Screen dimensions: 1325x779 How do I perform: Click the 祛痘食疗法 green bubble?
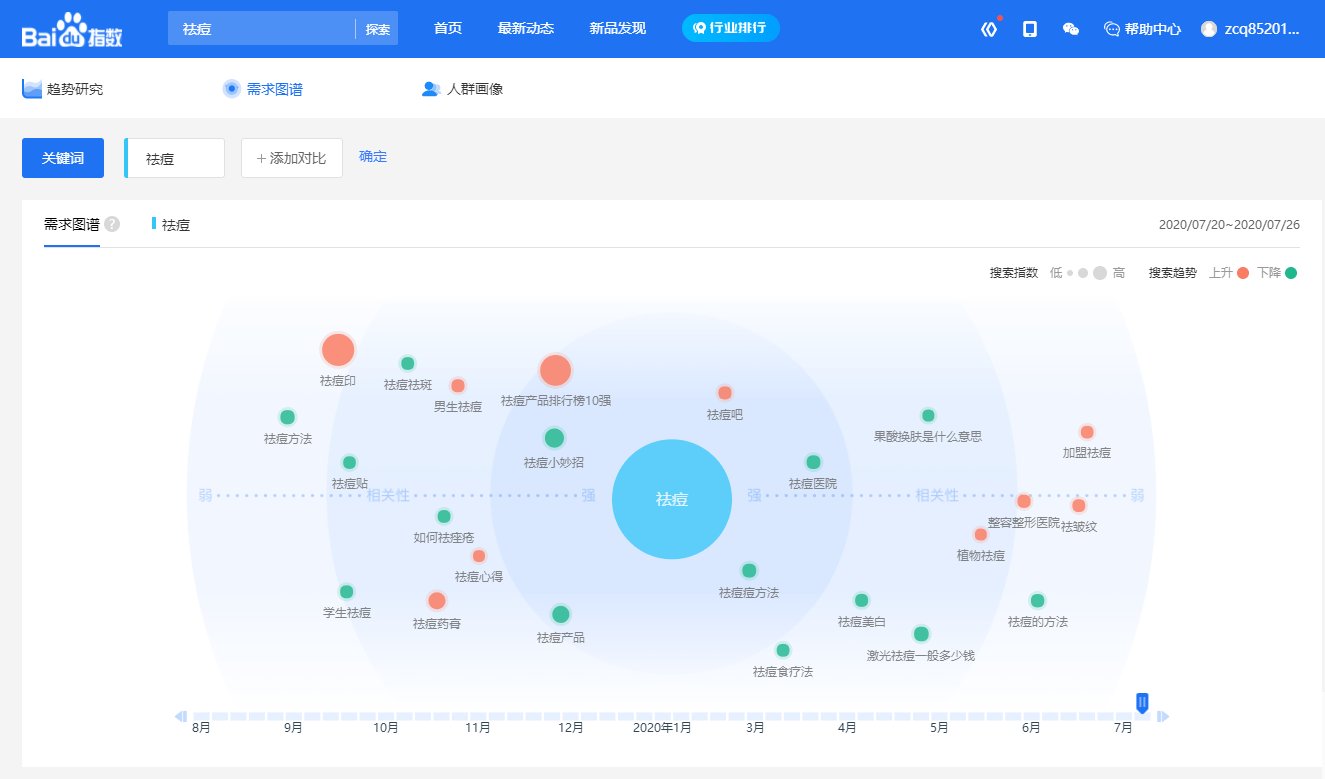[x=783, y=650]
